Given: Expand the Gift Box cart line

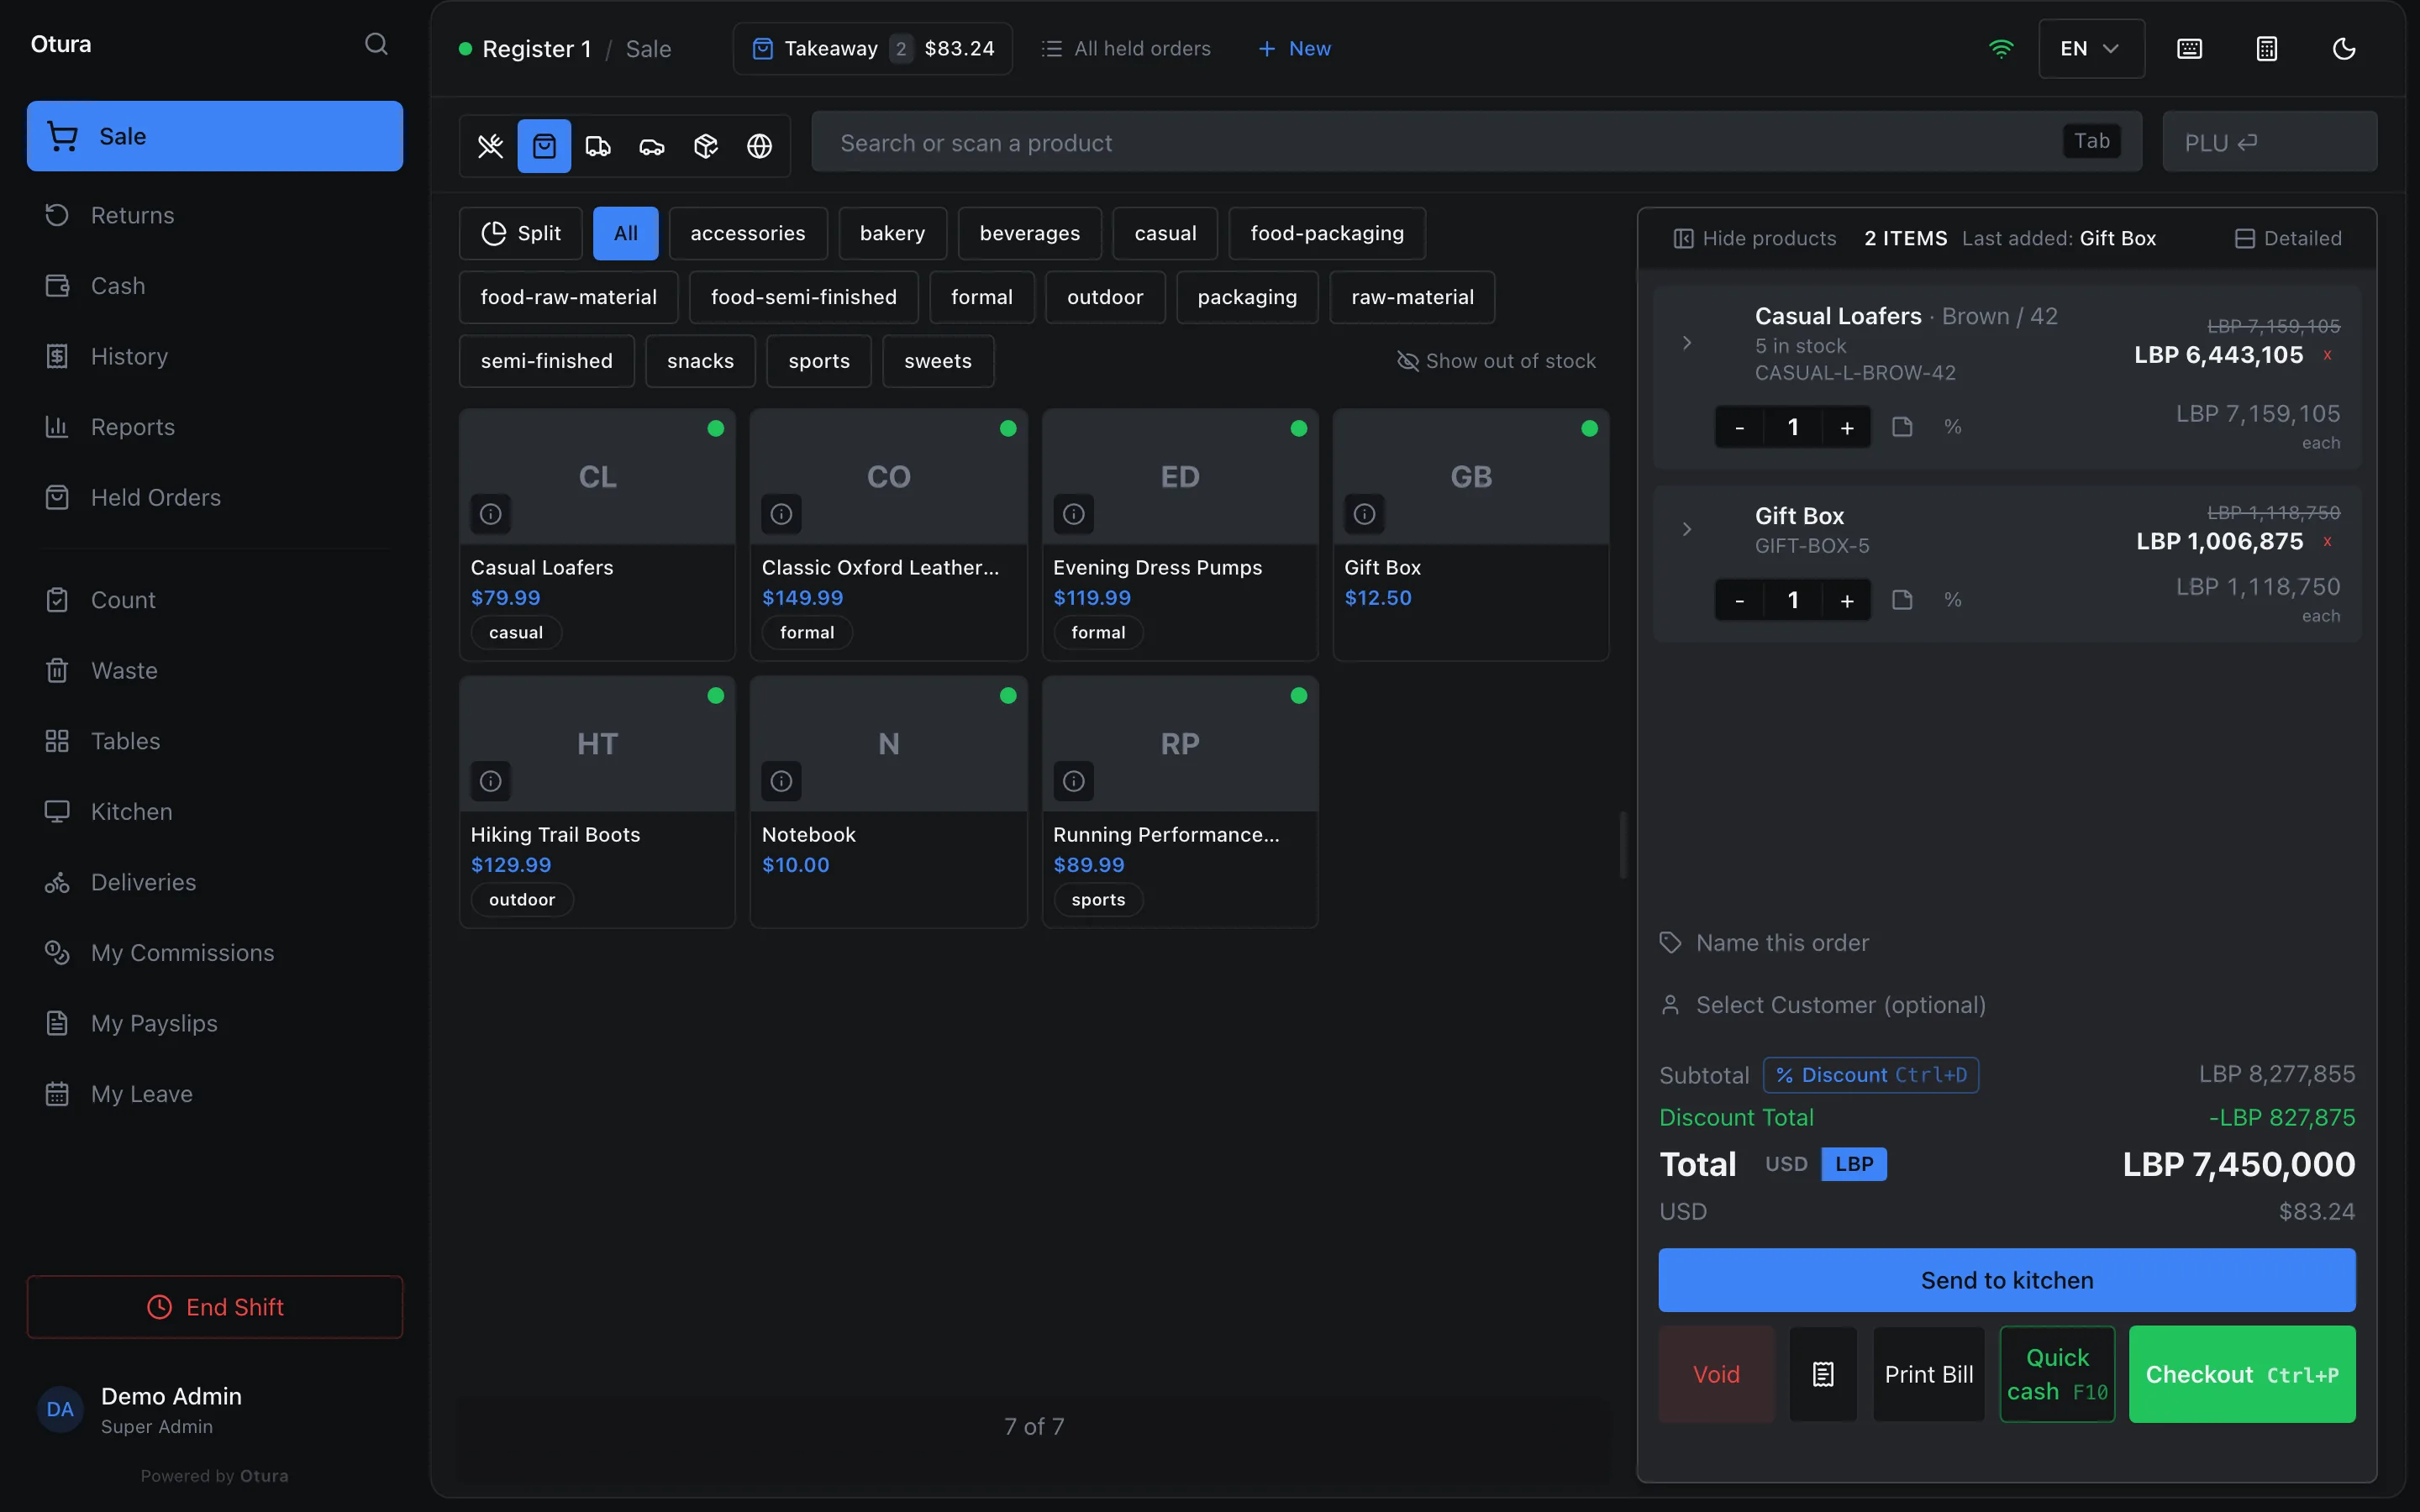Looking at the screenshot, I should point(1687,529).
